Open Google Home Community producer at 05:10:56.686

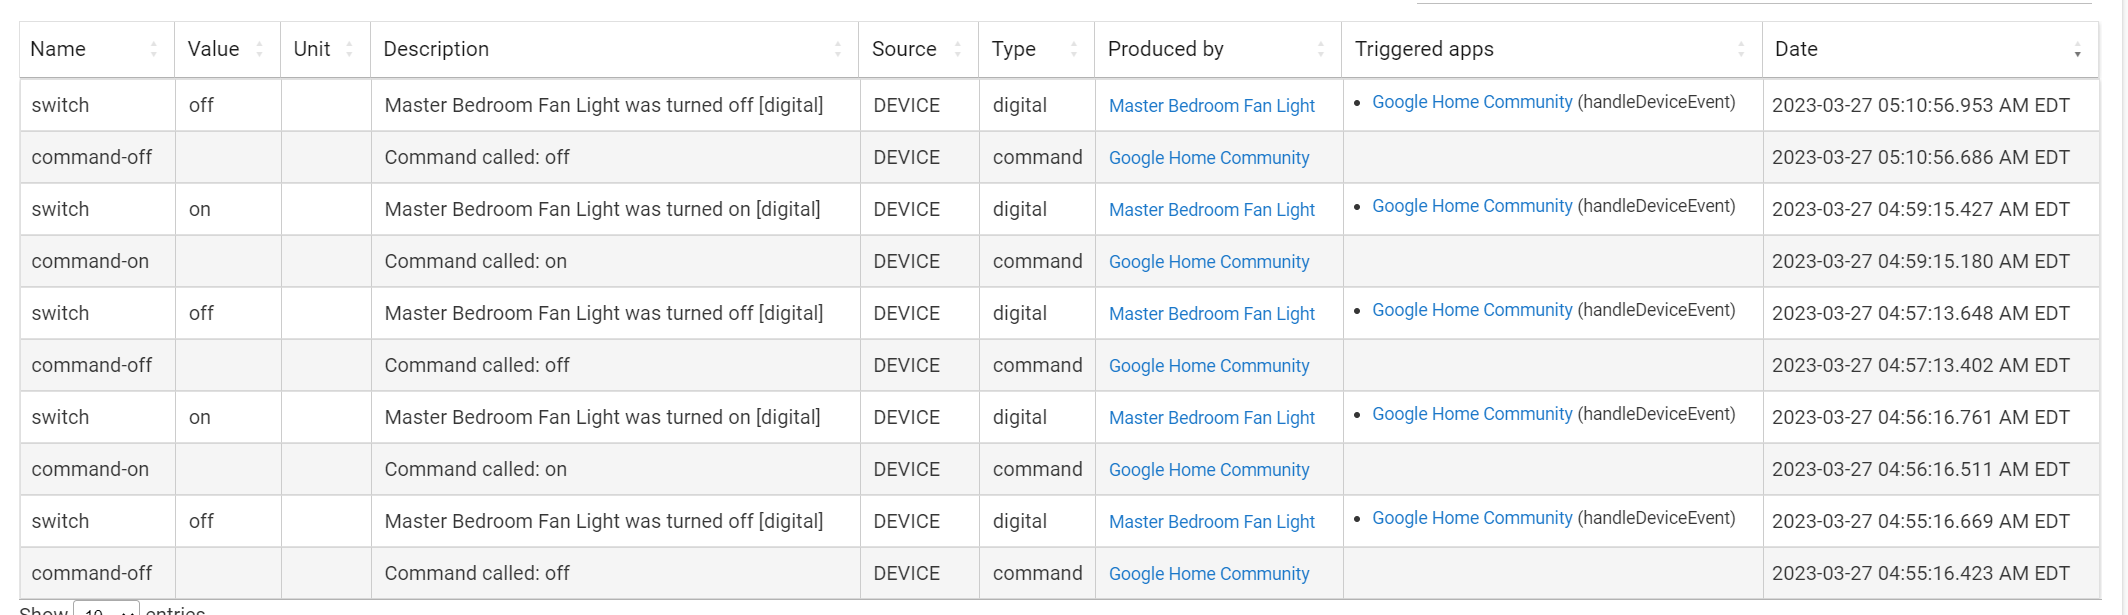1208,158
